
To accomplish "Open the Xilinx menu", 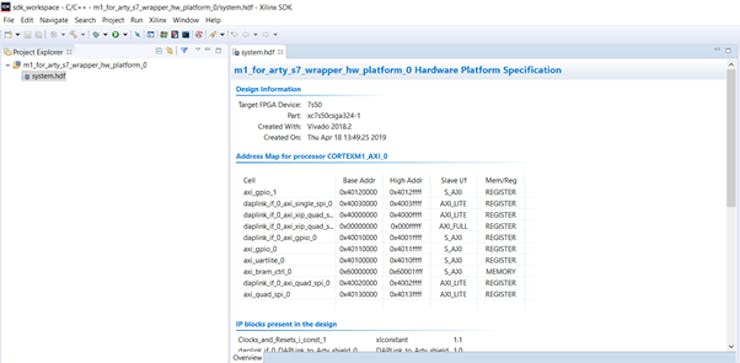I will coord(158,20).
